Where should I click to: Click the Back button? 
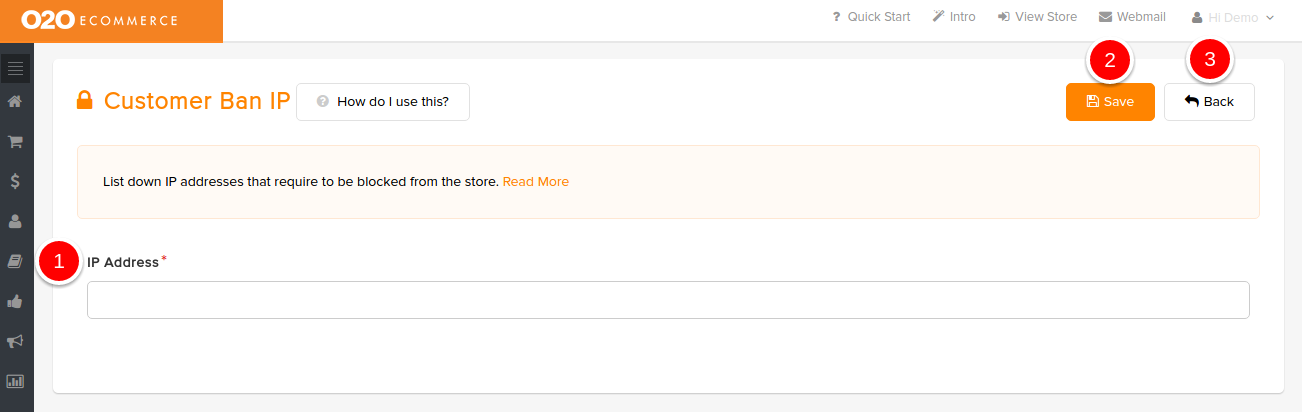[1209, 102]
